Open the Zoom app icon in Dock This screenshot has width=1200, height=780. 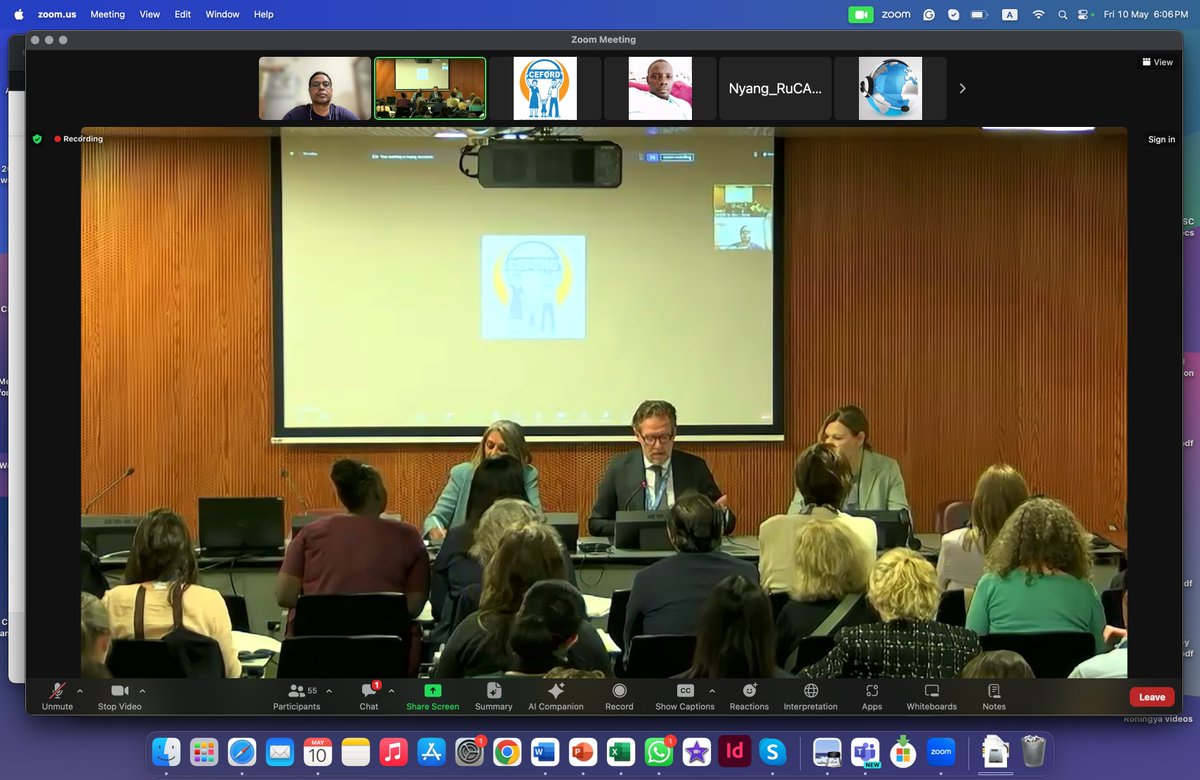[x=940, y=752]
